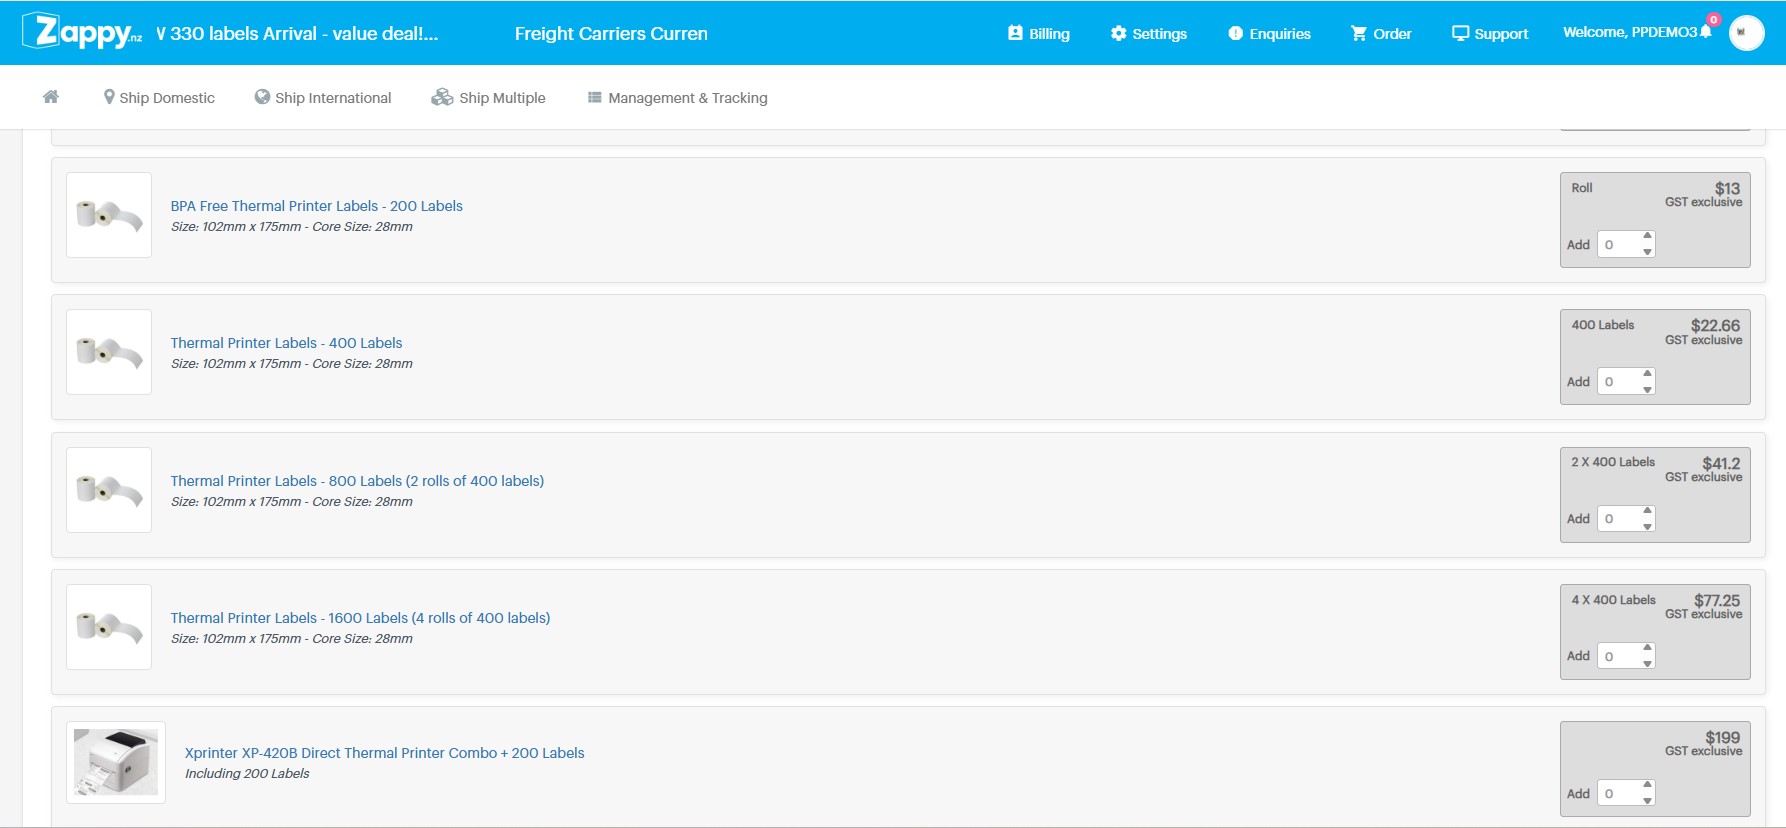1786x828 pixels.
Task: Open the Ship International tab
Action: tap(323, 97)
